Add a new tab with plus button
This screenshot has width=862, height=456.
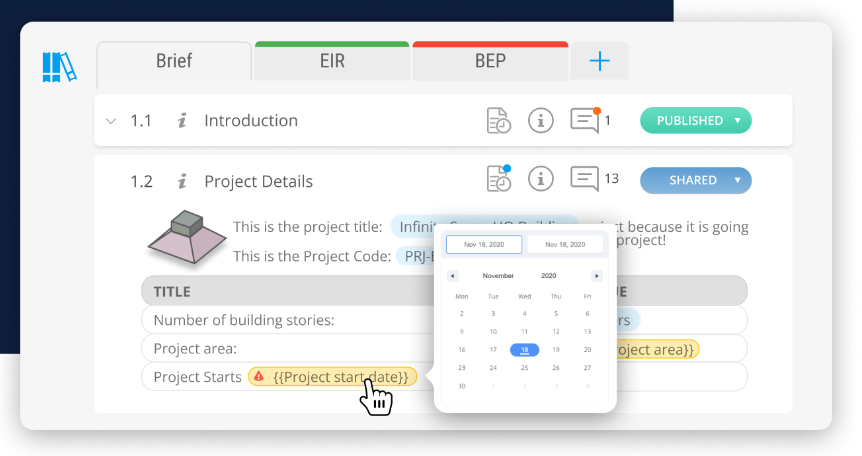coord(599,61)
